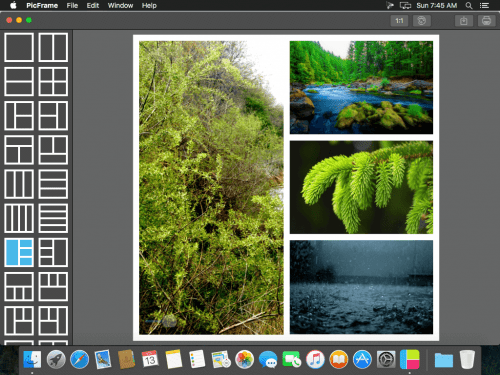Pick the two-by-two grid layout
The width and height of the screenshot is (500, 375).
[x=53, y=81]
